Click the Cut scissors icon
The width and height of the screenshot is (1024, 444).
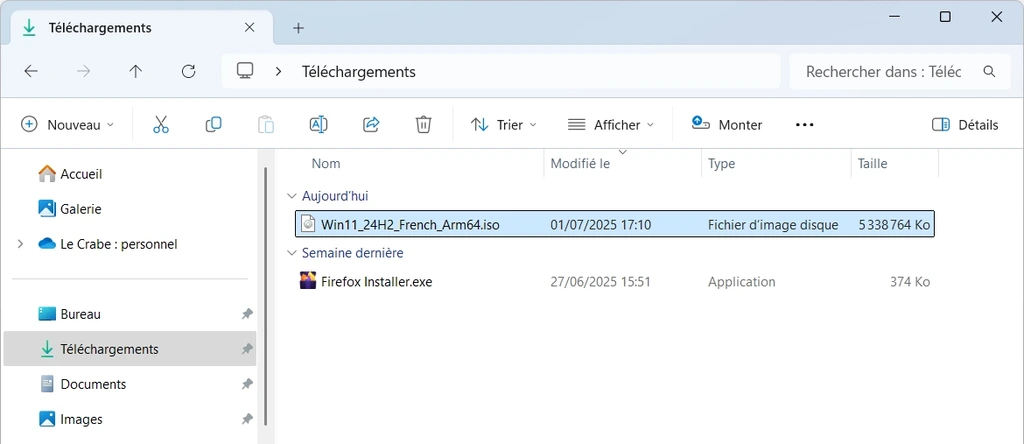click(161, 125)
